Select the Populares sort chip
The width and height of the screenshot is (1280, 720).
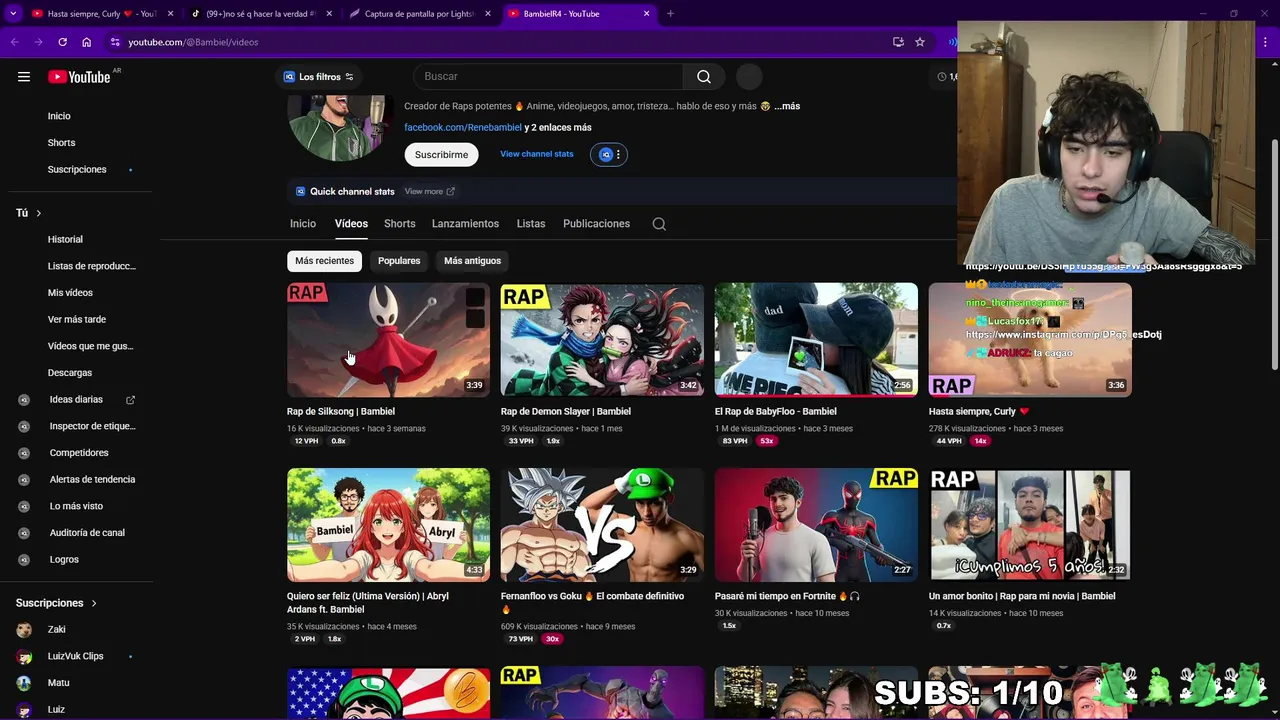point(399,261)
